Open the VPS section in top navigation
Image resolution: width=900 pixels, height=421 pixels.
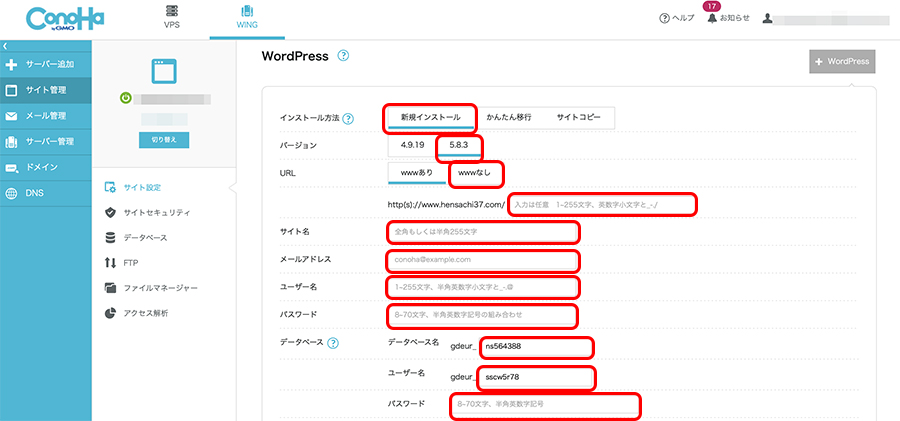tap(172, 17)
